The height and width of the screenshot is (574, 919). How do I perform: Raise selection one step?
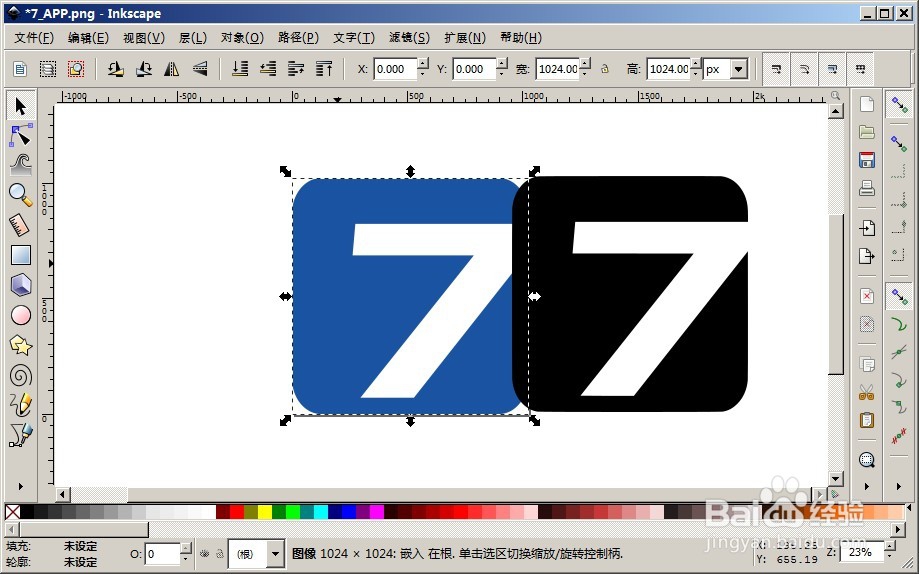pos(296,69)
